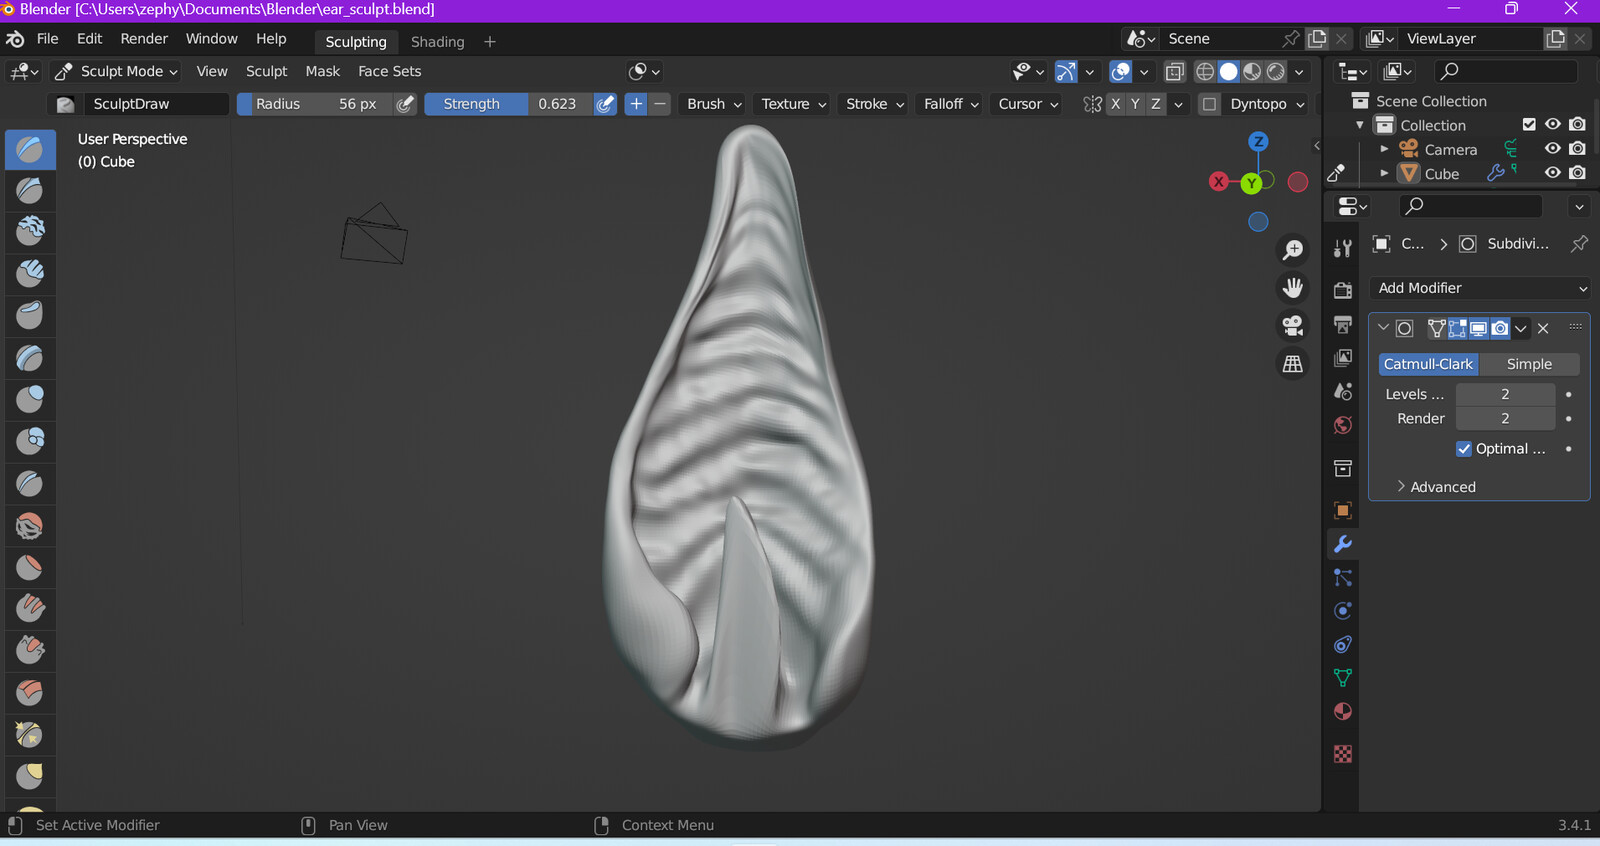
Task: Click the outliner search field
Action: 1505,71
